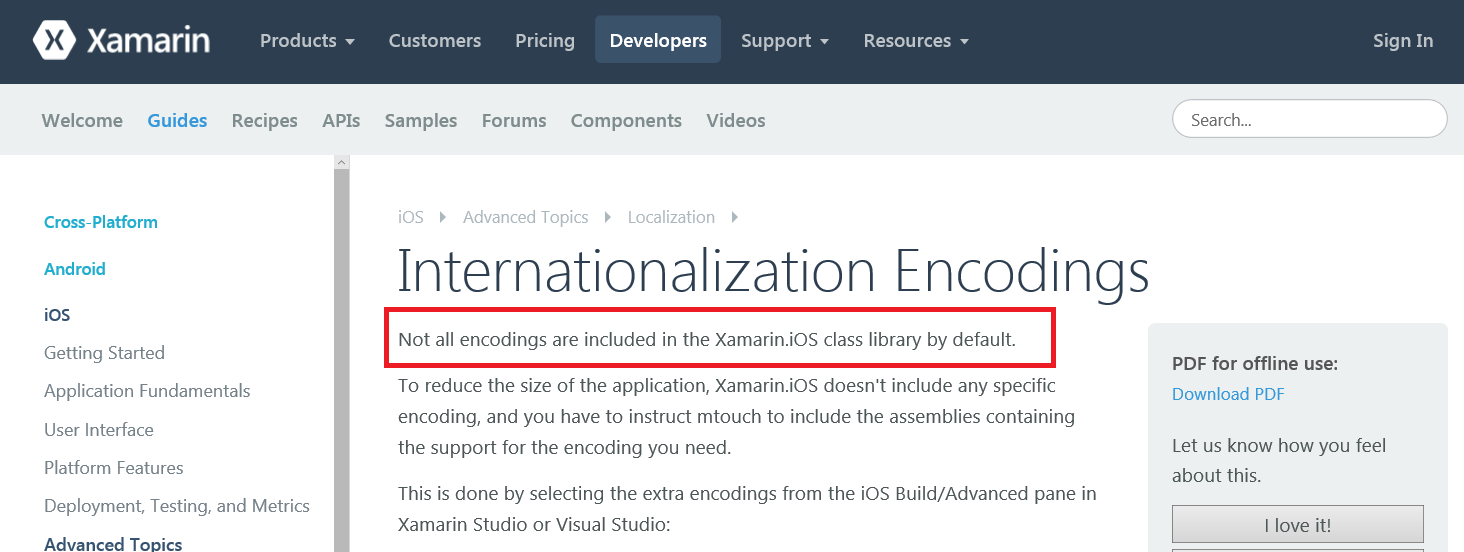Open the Components section

tap(626, 120)
